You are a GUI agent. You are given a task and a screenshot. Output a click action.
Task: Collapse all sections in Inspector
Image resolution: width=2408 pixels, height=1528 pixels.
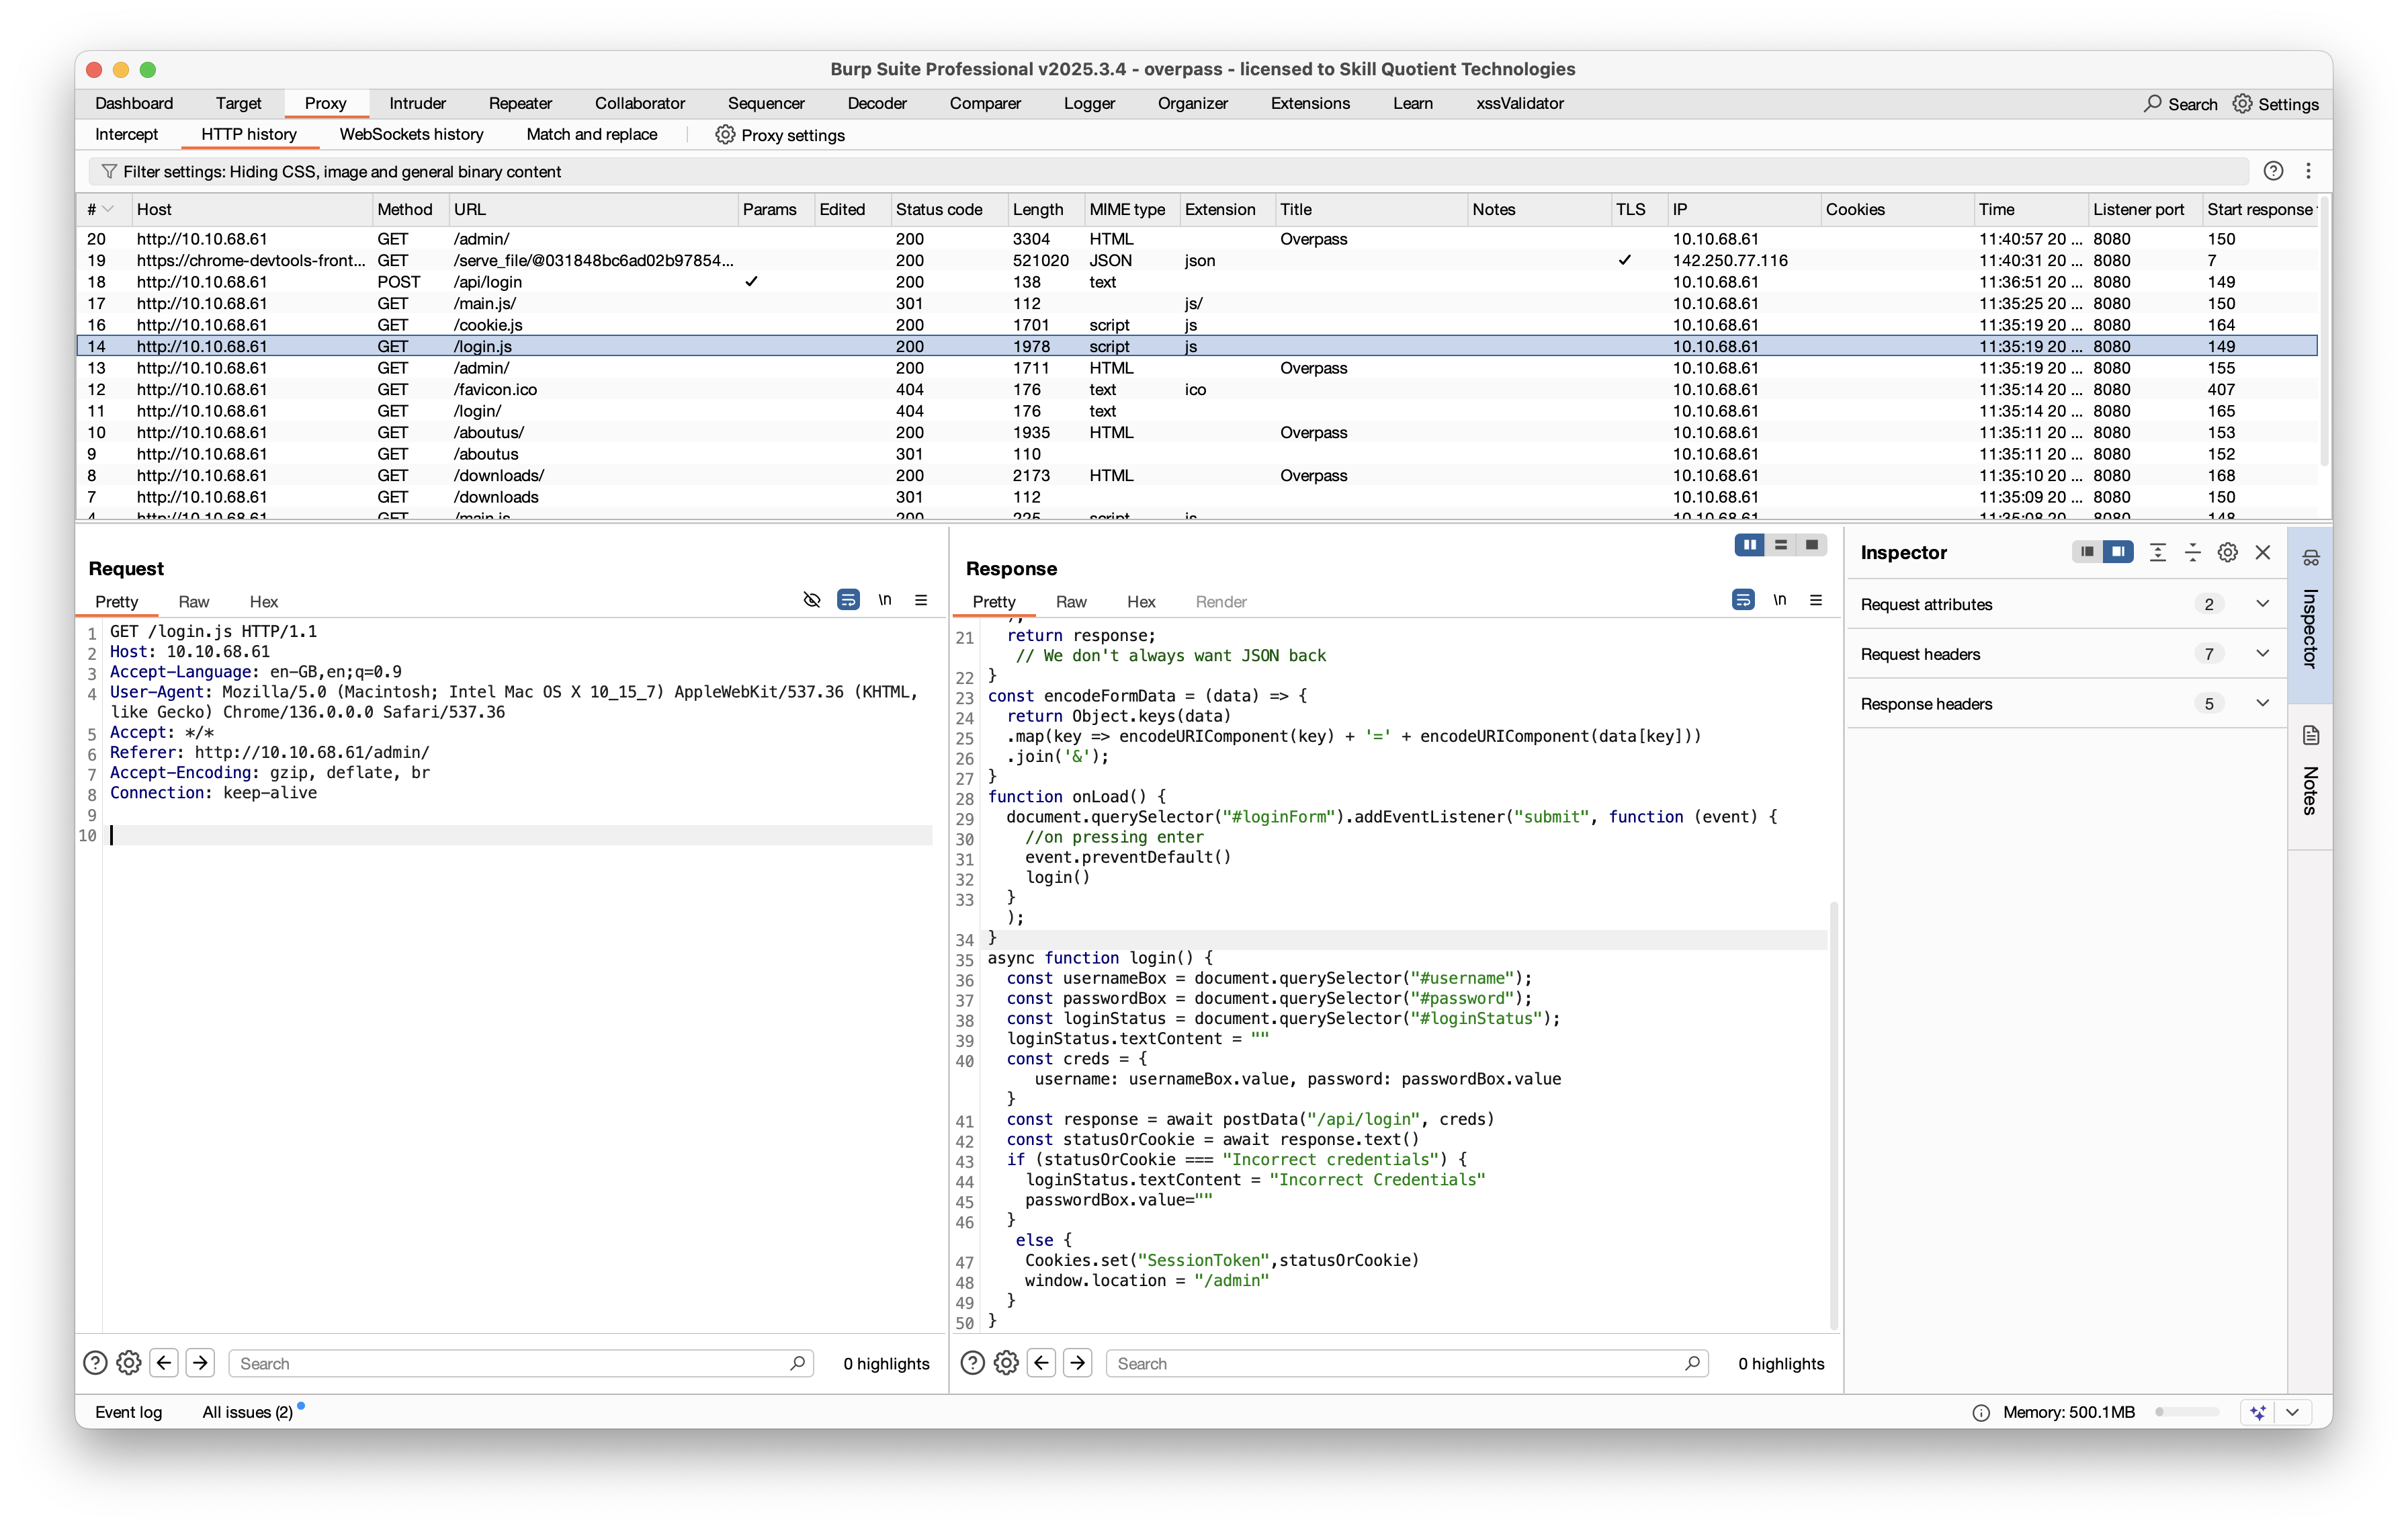[x=2193, y=552]
